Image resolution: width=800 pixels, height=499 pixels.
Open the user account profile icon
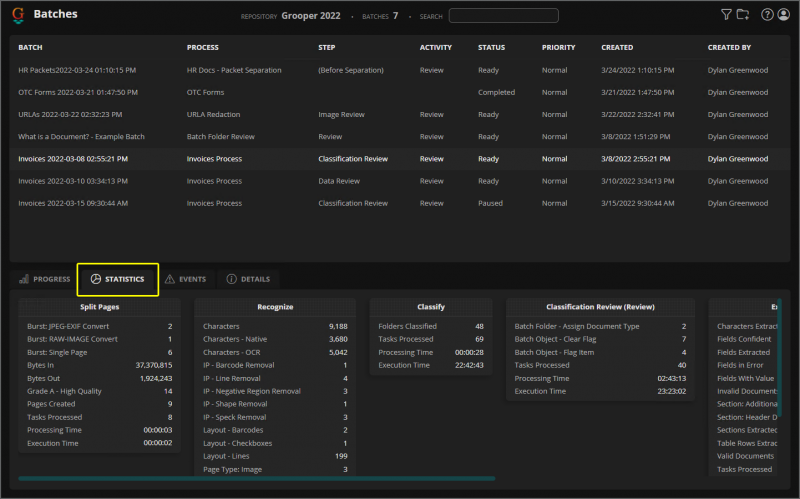pyautogui.click(x=784, y=15)
